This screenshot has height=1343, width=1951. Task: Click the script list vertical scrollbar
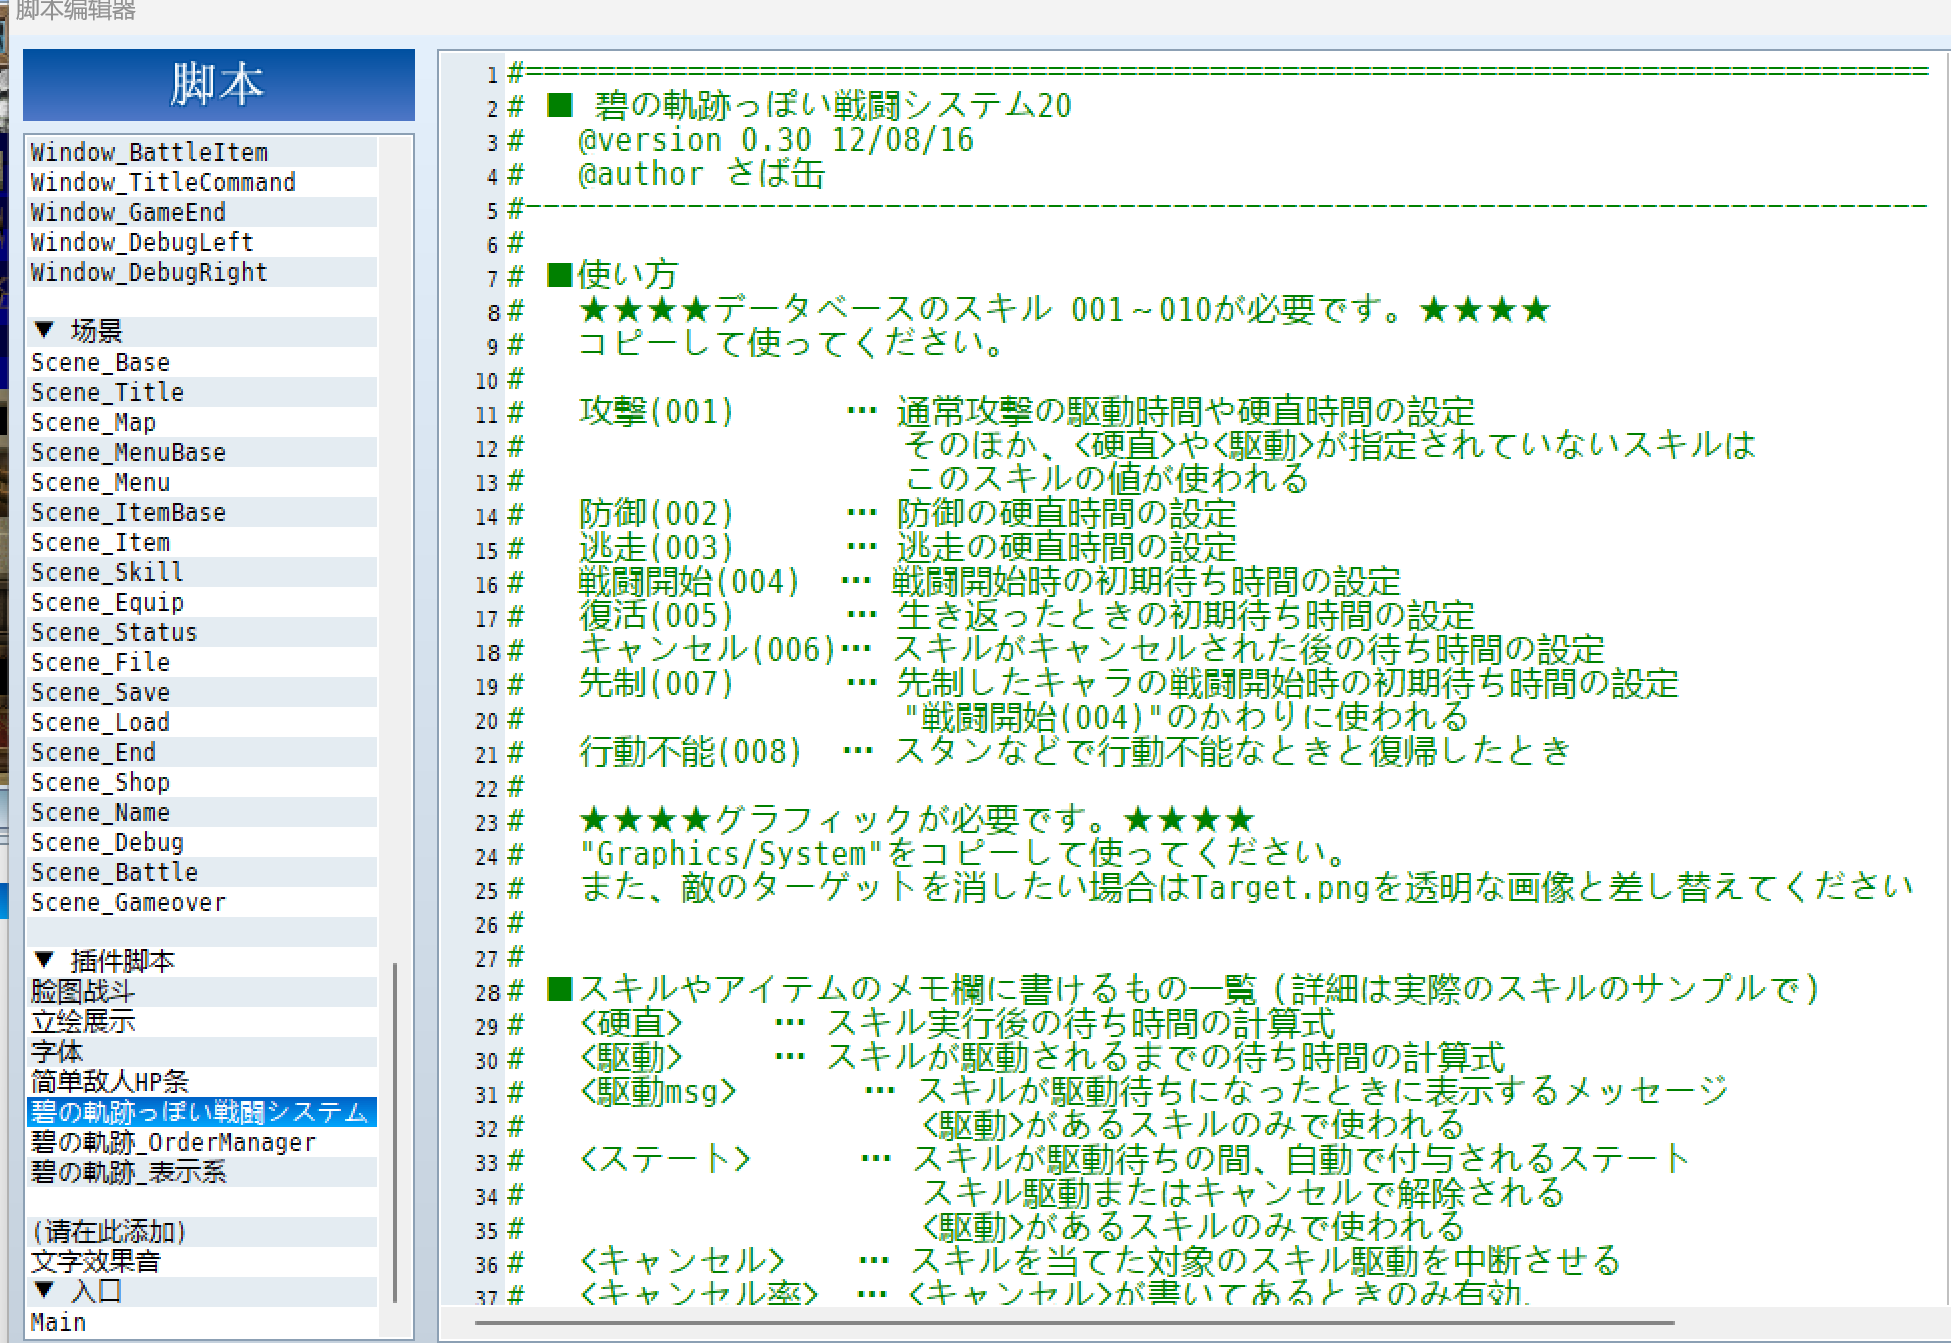[396, 1132]
